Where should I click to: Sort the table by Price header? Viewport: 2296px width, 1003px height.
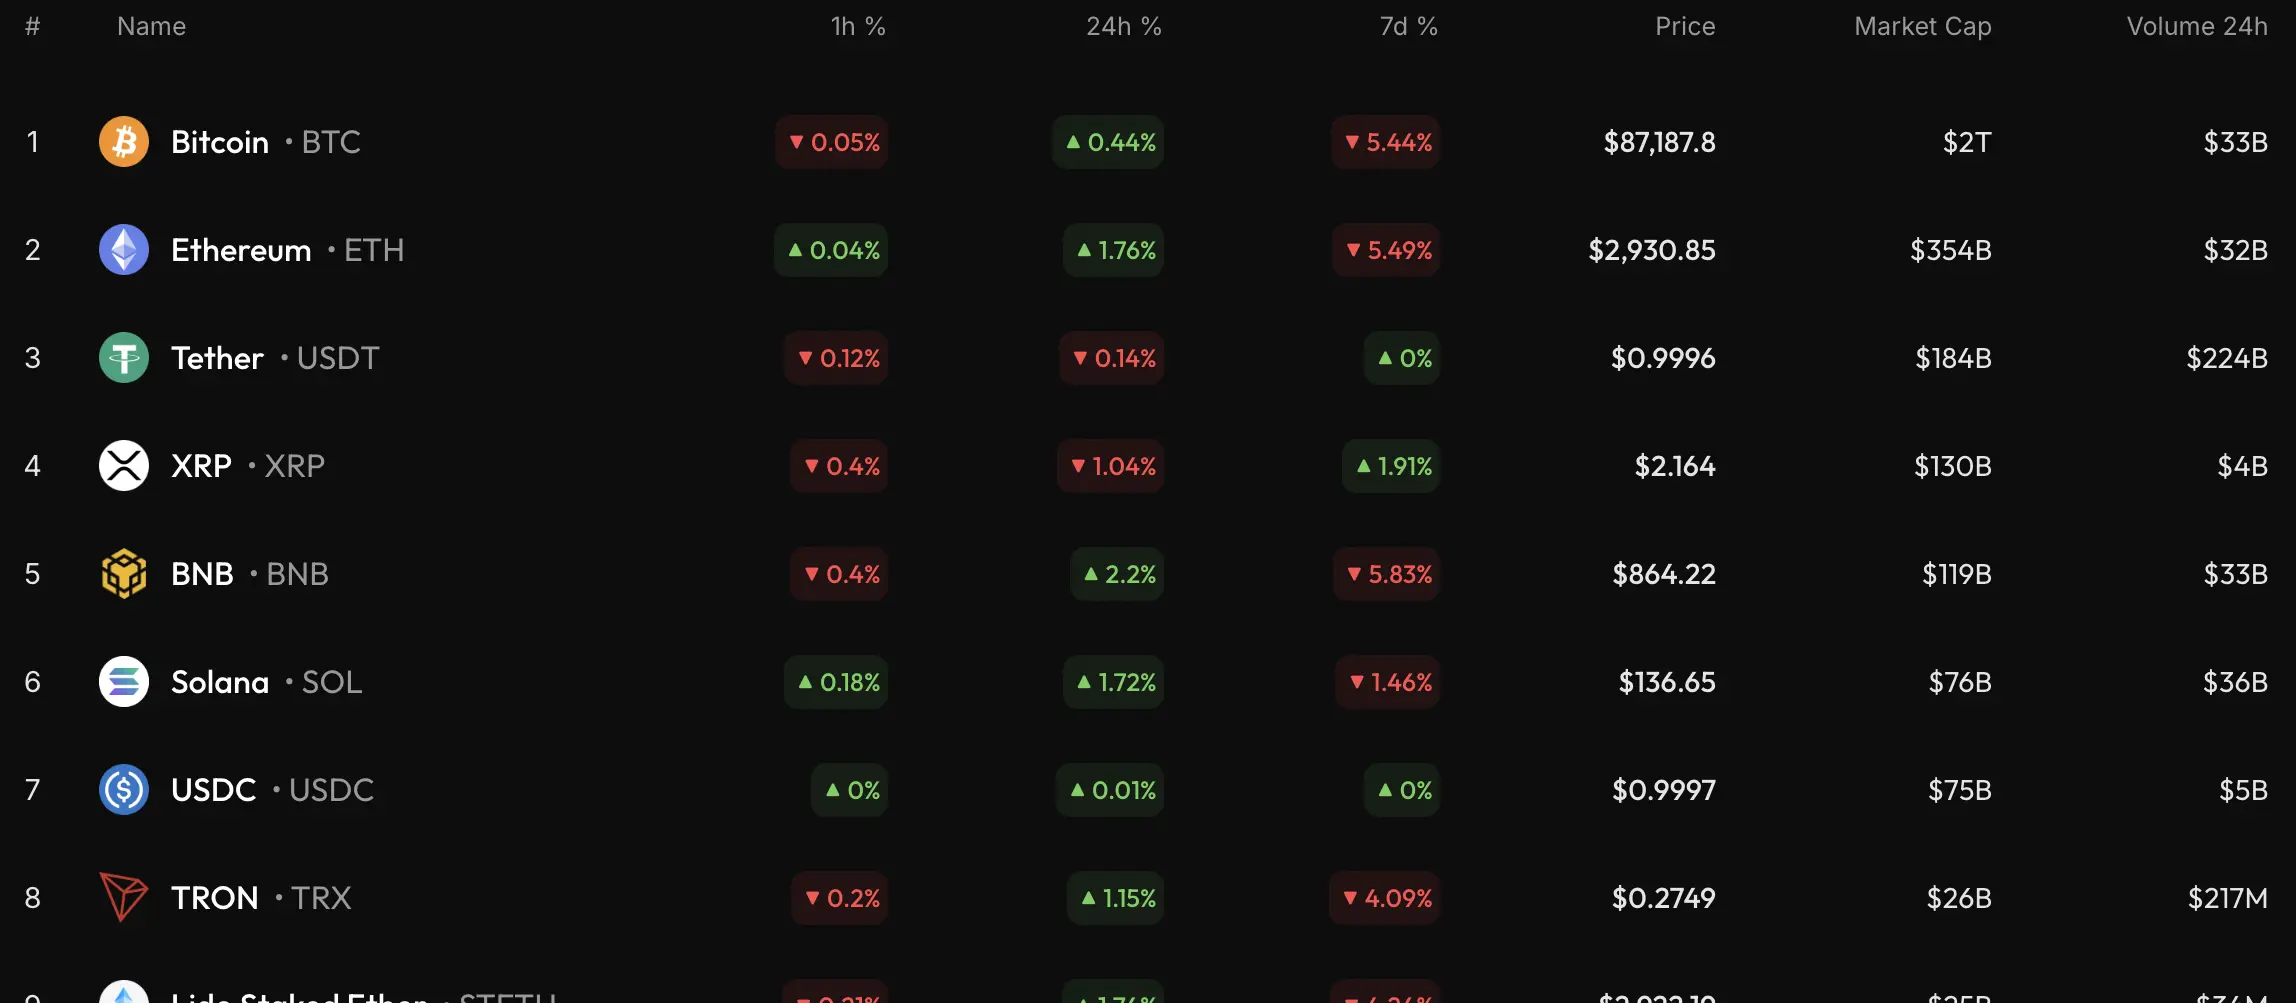click(1685, 27)
